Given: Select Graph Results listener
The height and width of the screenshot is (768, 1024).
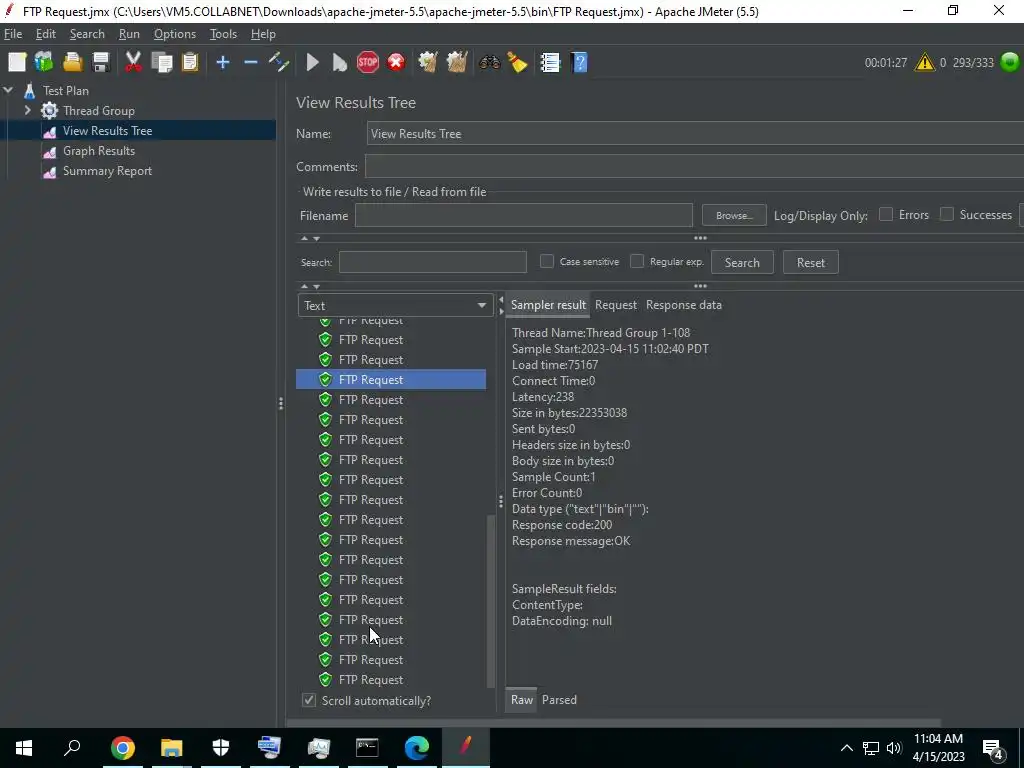Looking at the screenshot, I should coord(99,151).
